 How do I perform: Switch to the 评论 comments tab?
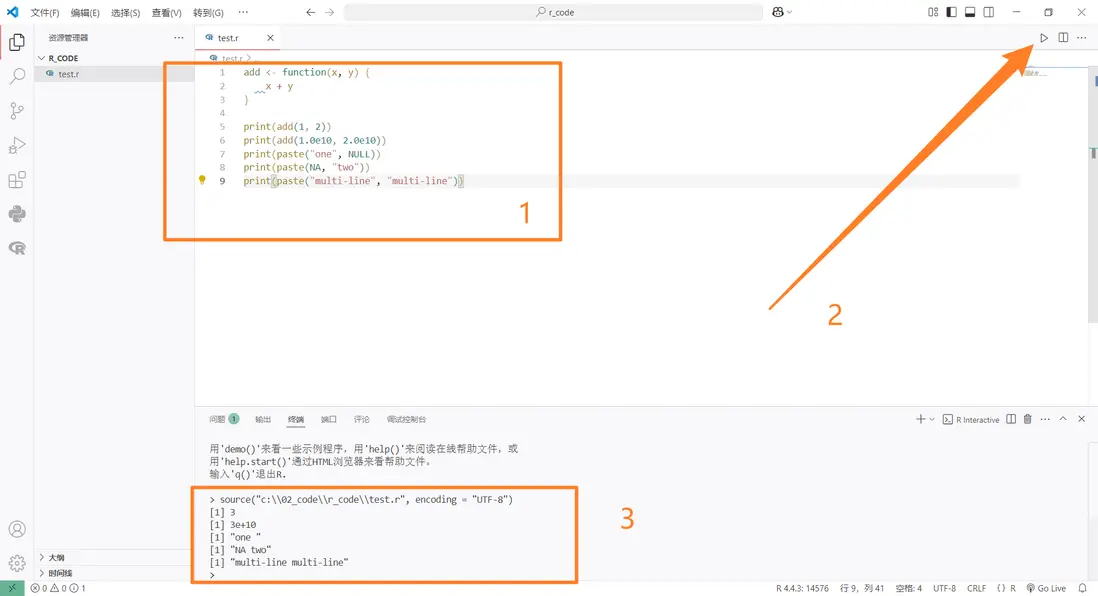pos(361,419)
